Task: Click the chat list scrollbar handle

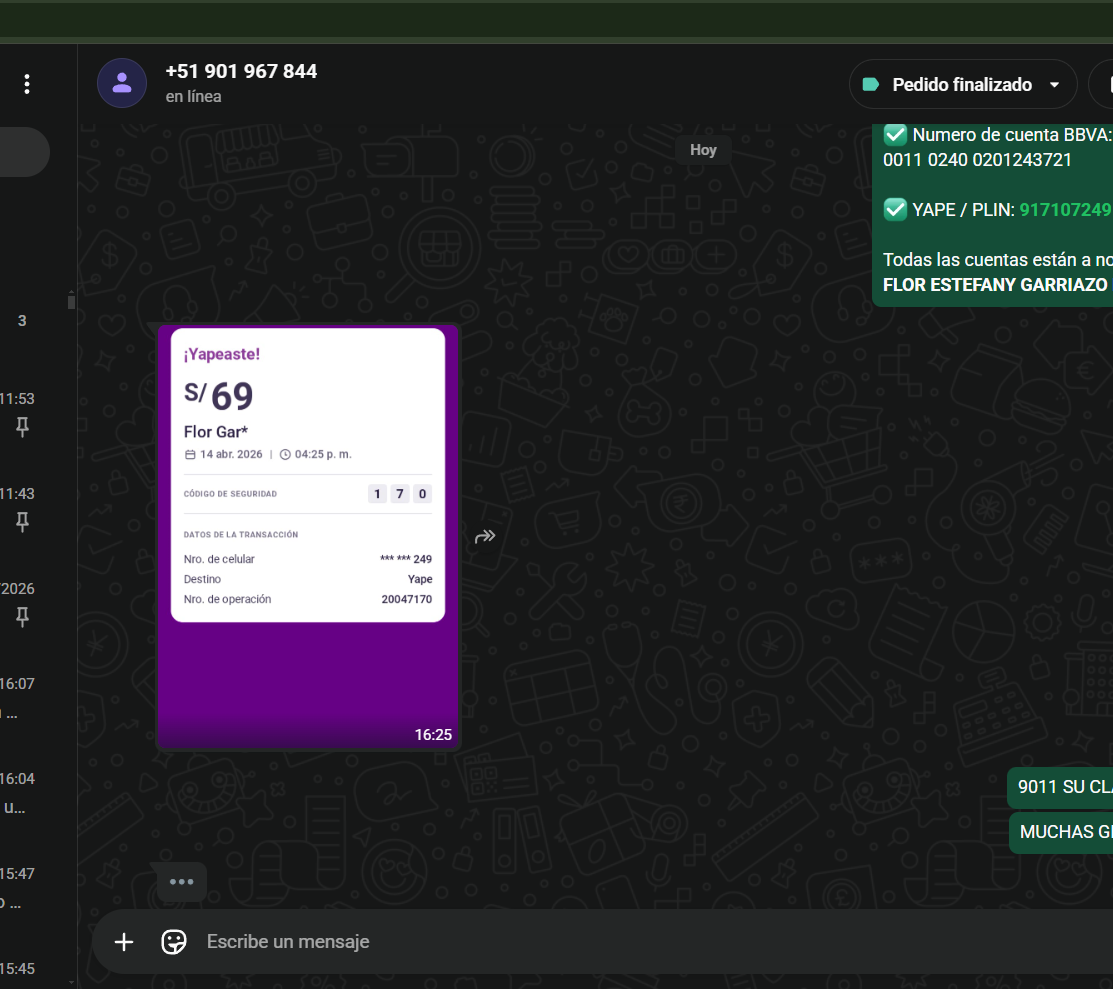Action: [x=71, y=300]
